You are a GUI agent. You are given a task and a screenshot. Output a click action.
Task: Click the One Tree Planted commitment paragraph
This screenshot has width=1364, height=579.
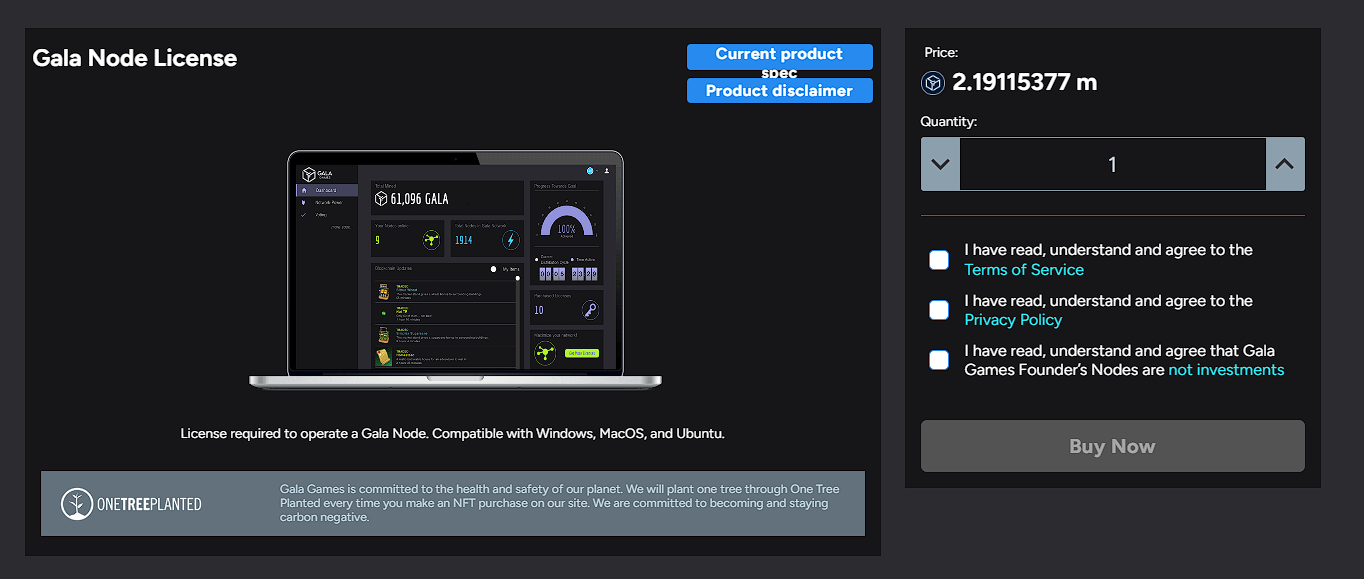560,503
